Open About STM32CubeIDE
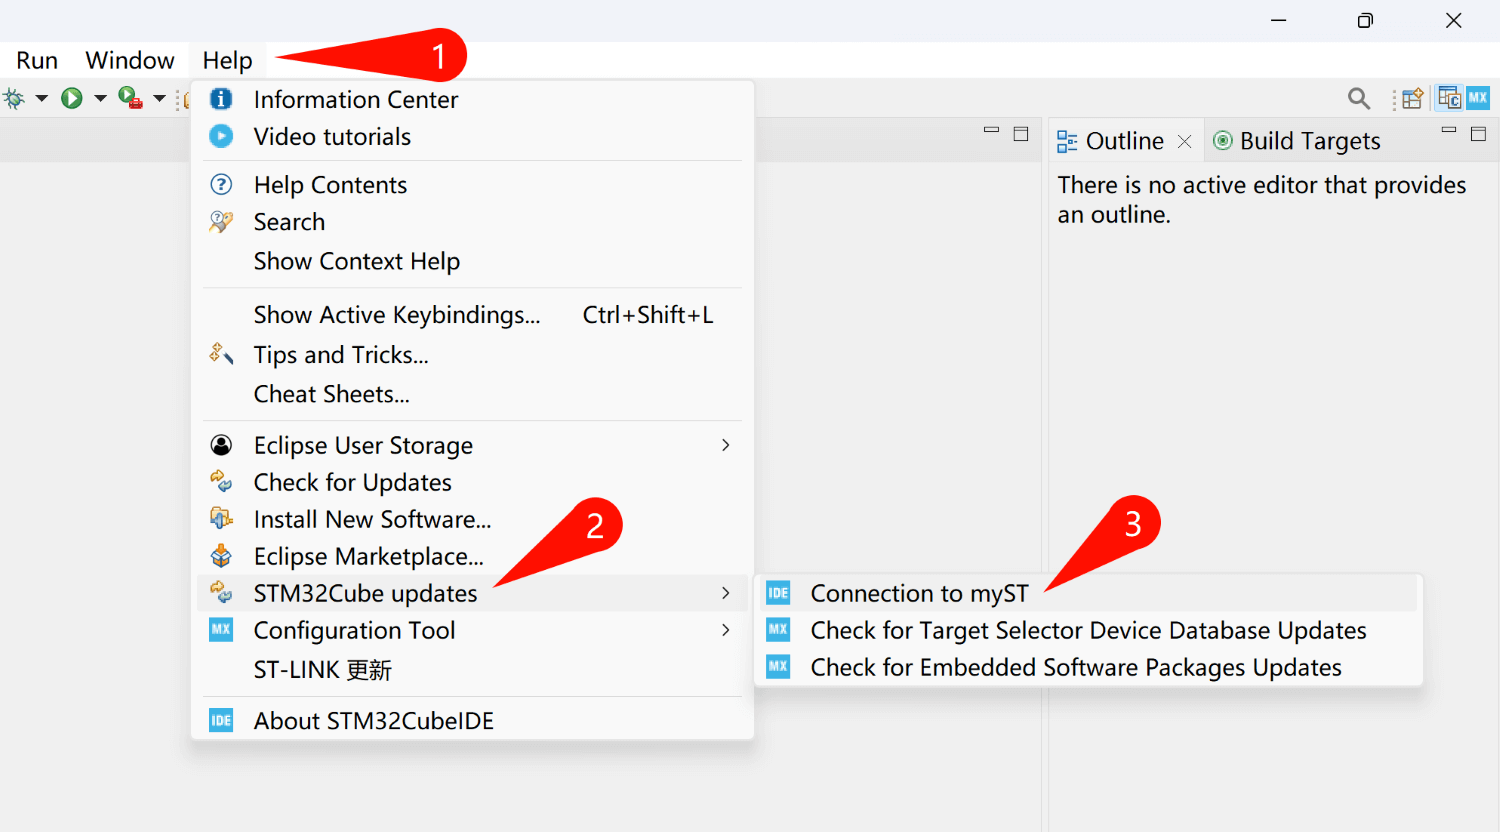Screen dimensions: 1500x832 coord(373,721)
